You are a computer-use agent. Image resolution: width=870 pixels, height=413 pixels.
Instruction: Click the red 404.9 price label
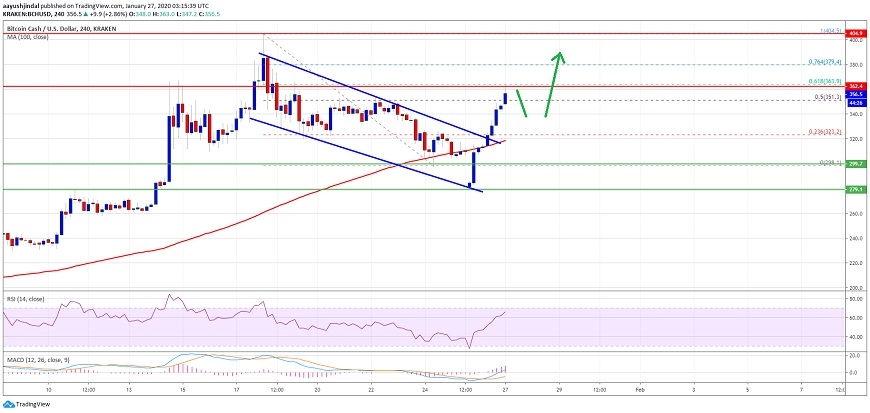tap(855, 34)
